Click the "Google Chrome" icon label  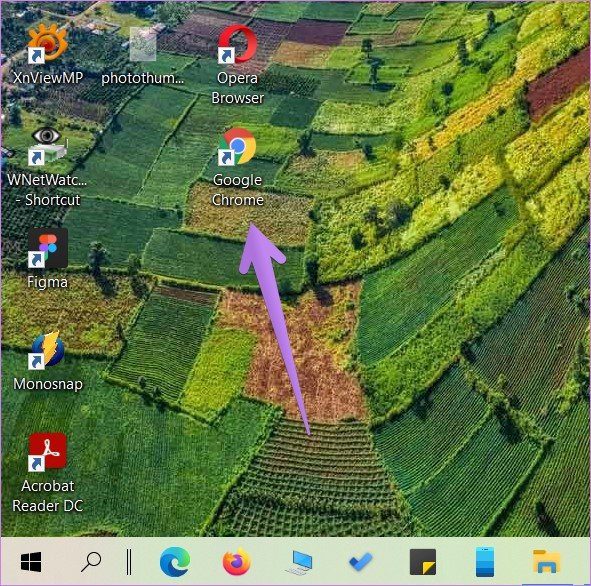(x=237, y=190)
